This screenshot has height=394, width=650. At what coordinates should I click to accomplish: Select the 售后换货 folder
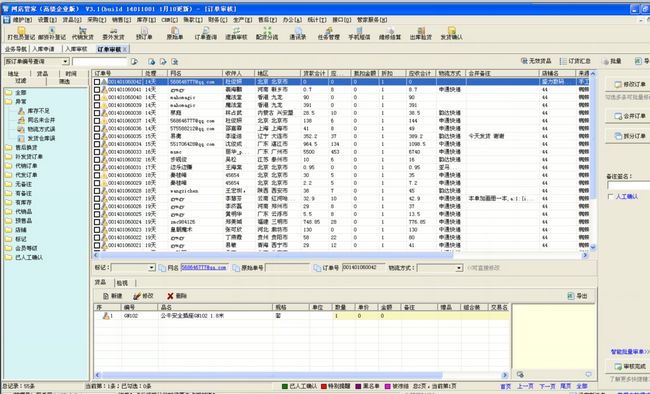pos(22,147)
